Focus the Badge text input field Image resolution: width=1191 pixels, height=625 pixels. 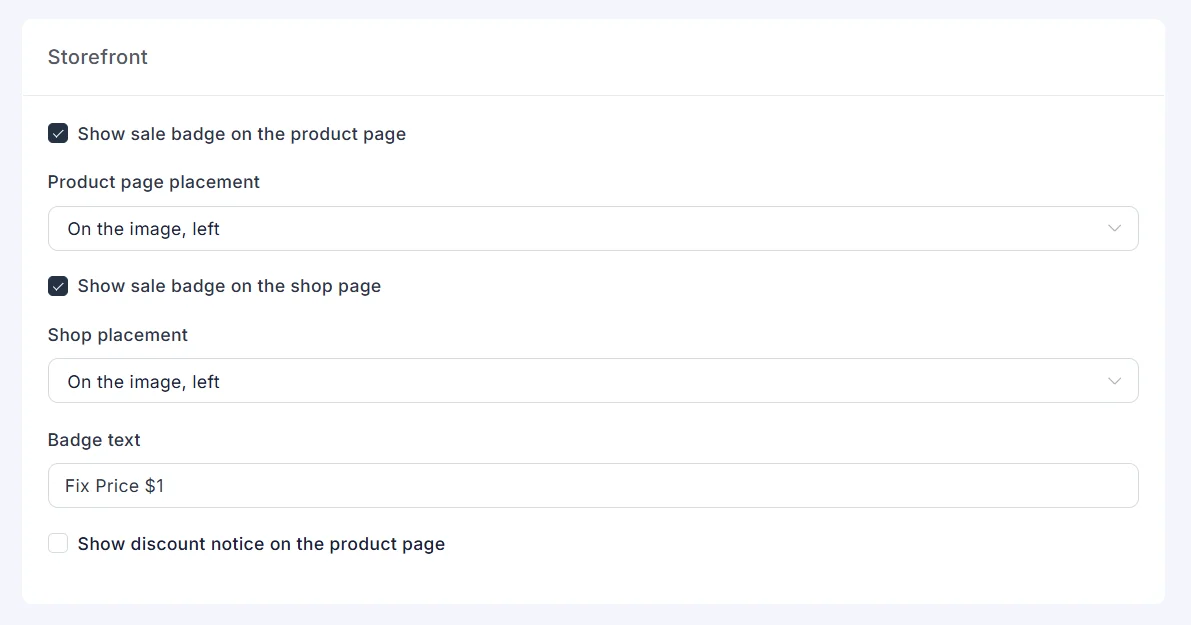point(593,485)
